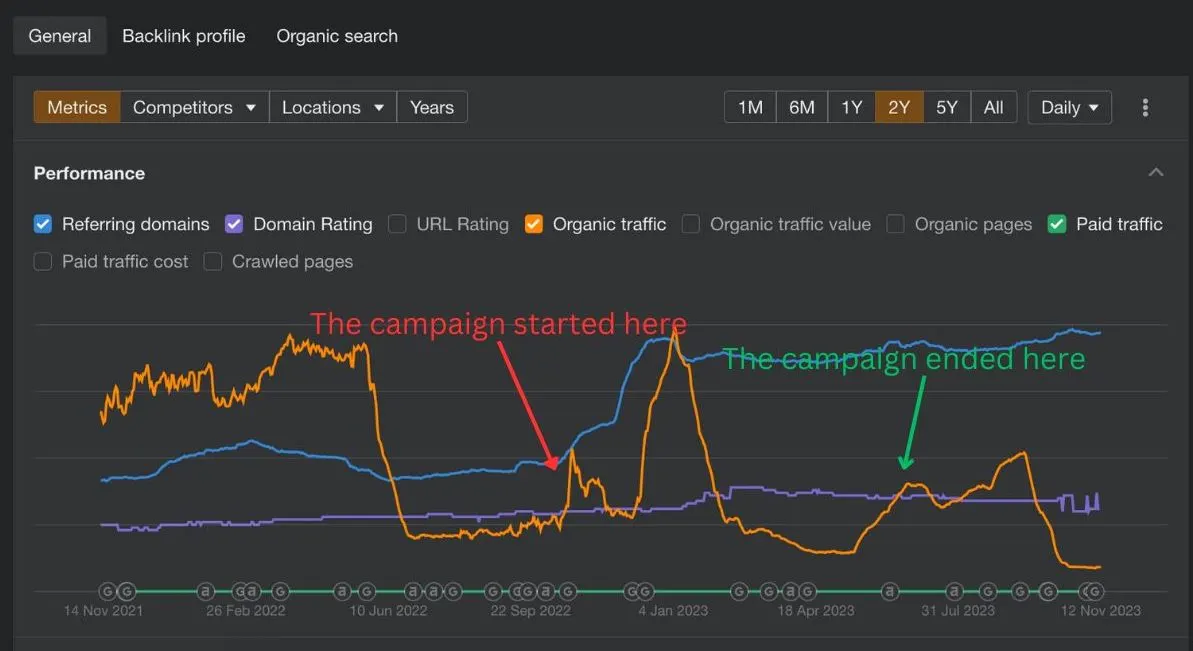Enable the Crawled pages checkbox
This screenshot has width=1193, height=651.
[213, 262]
